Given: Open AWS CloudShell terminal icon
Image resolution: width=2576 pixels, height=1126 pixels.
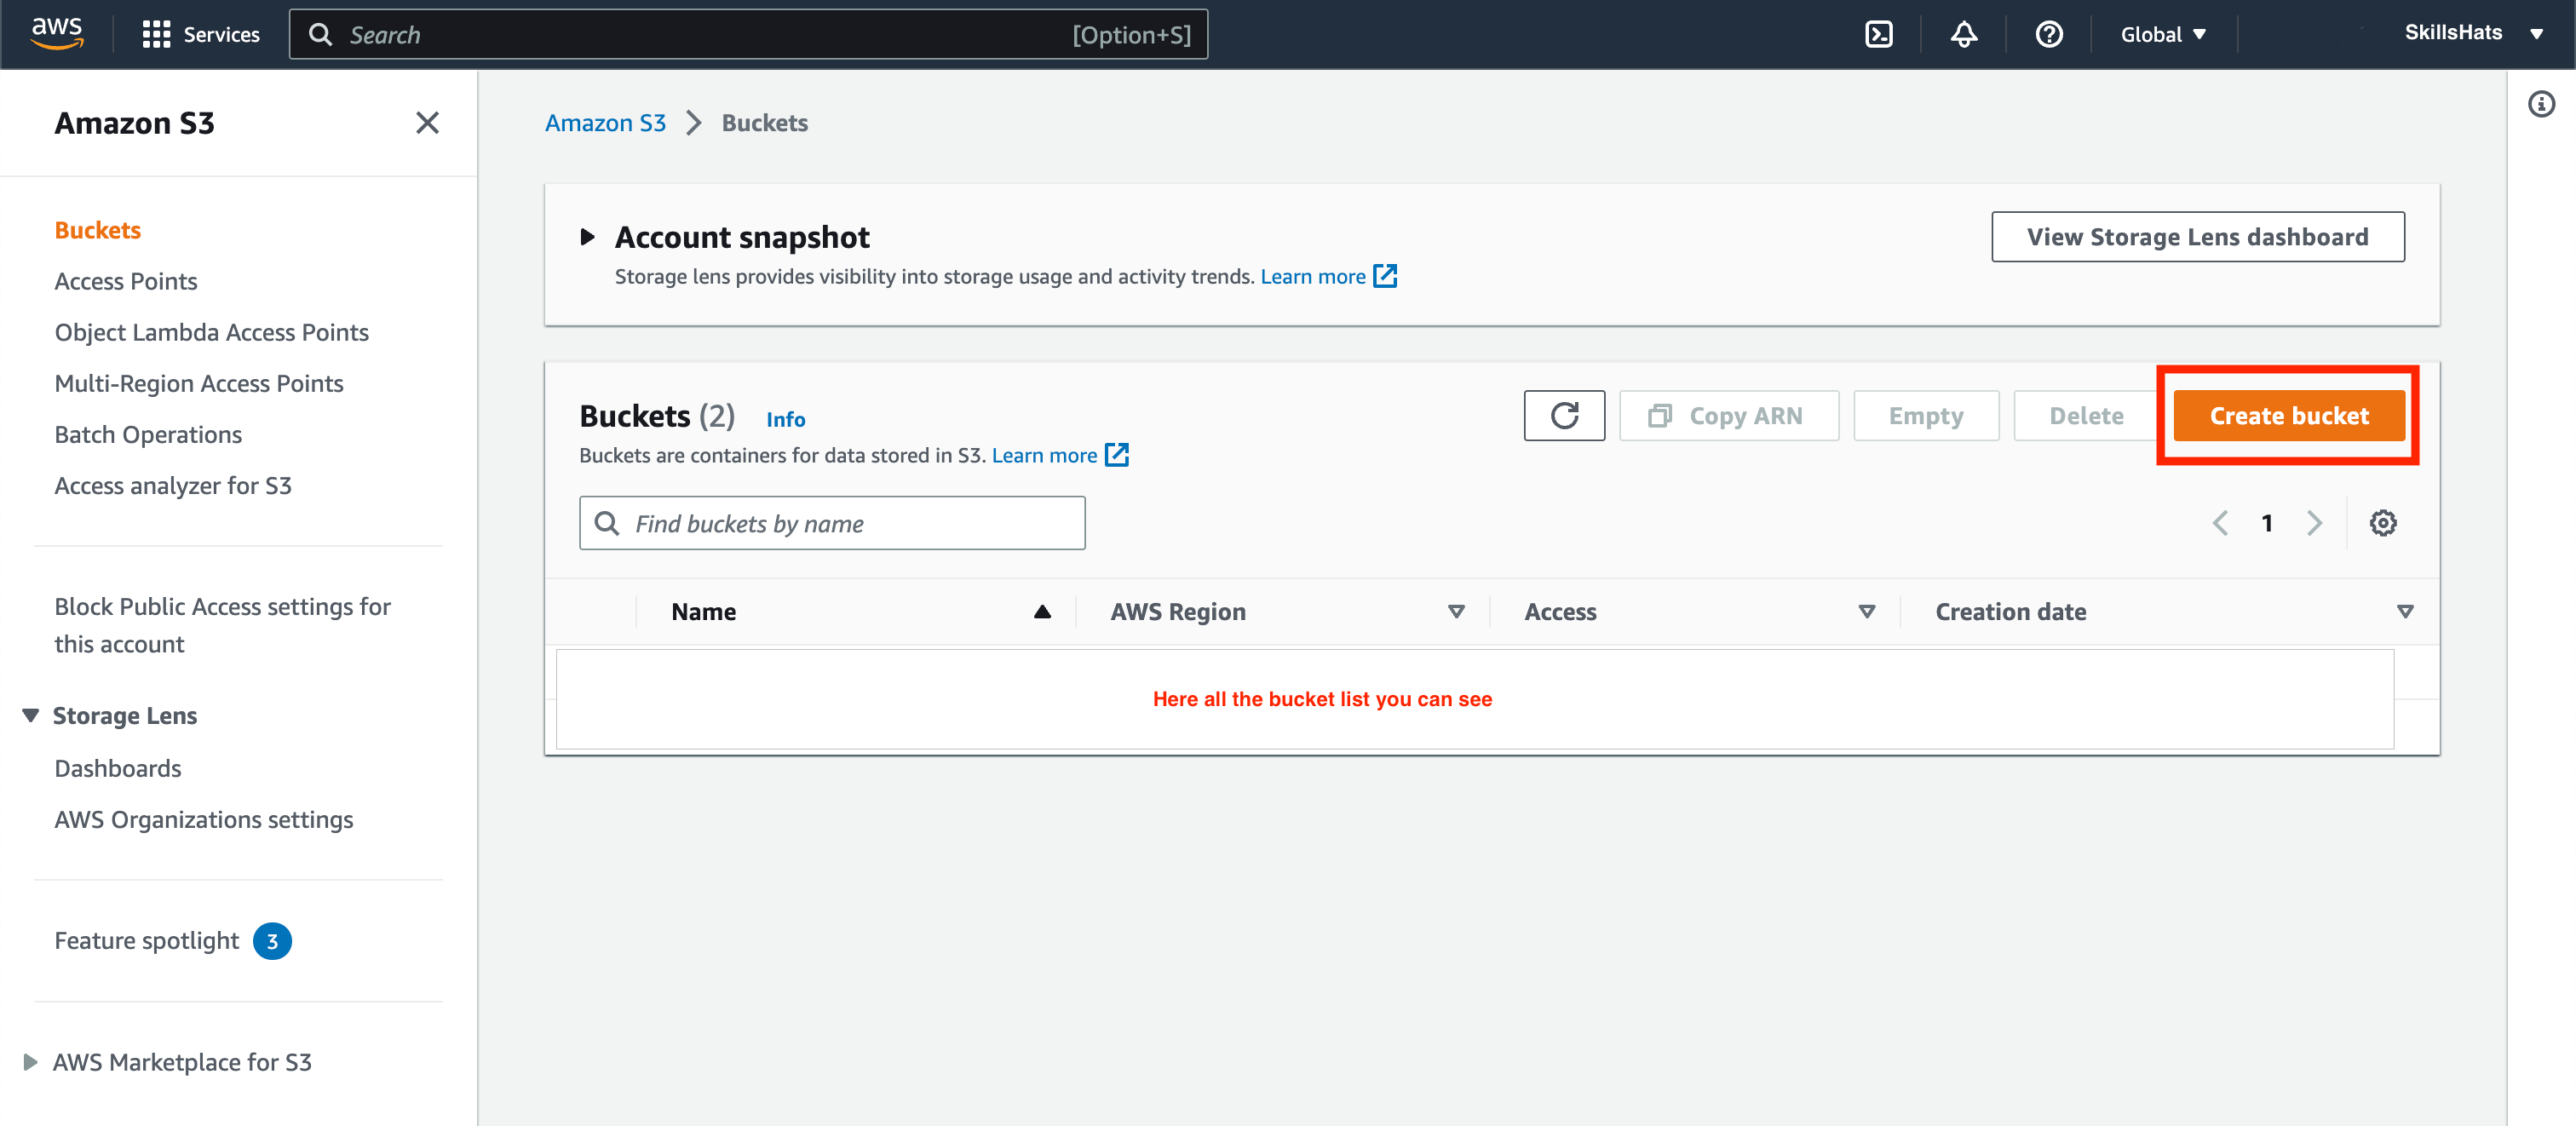Looking at the screenshot, I should pos(1879,34).
